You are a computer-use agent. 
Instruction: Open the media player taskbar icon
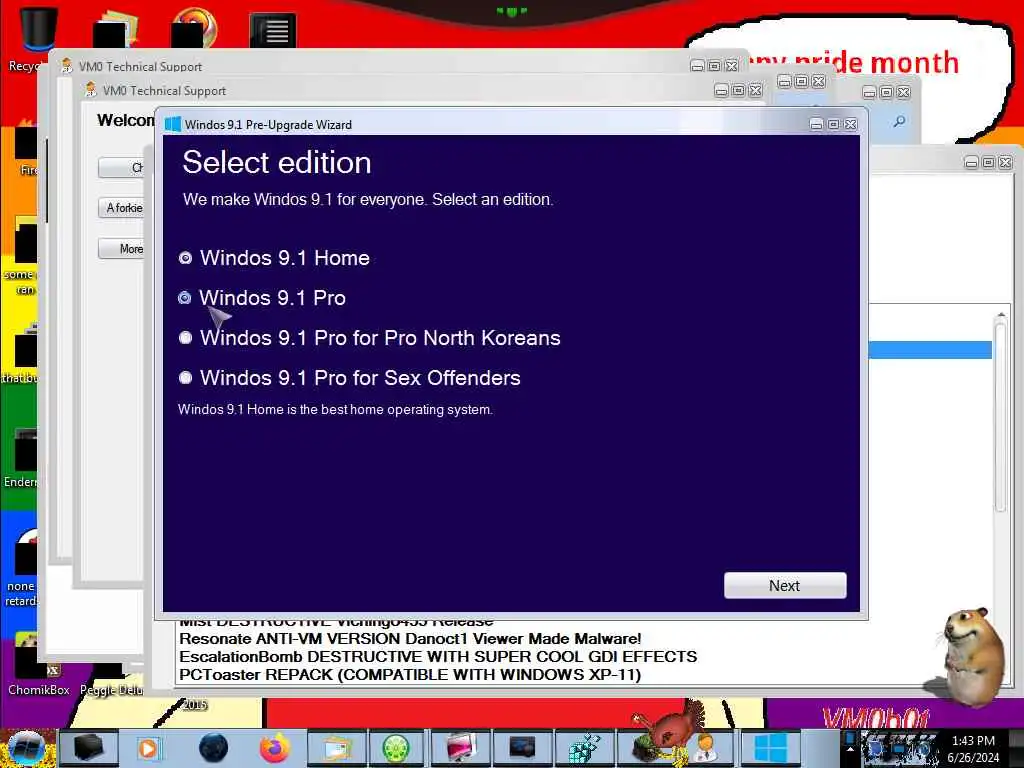tap(148, 748)
